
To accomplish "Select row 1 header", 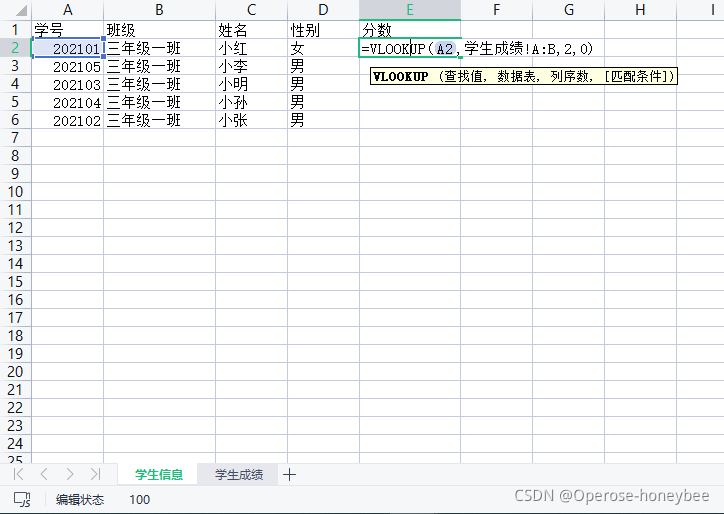I will (15, 30).
